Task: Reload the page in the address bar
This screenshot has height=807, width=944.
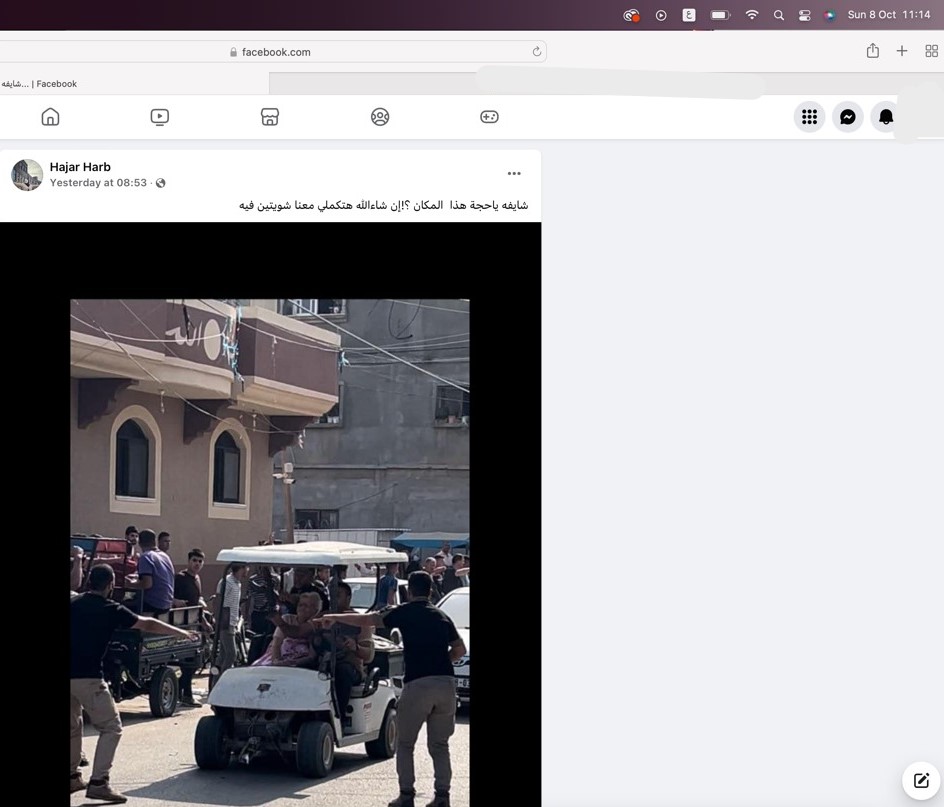Action: click(x=537, y=52)
